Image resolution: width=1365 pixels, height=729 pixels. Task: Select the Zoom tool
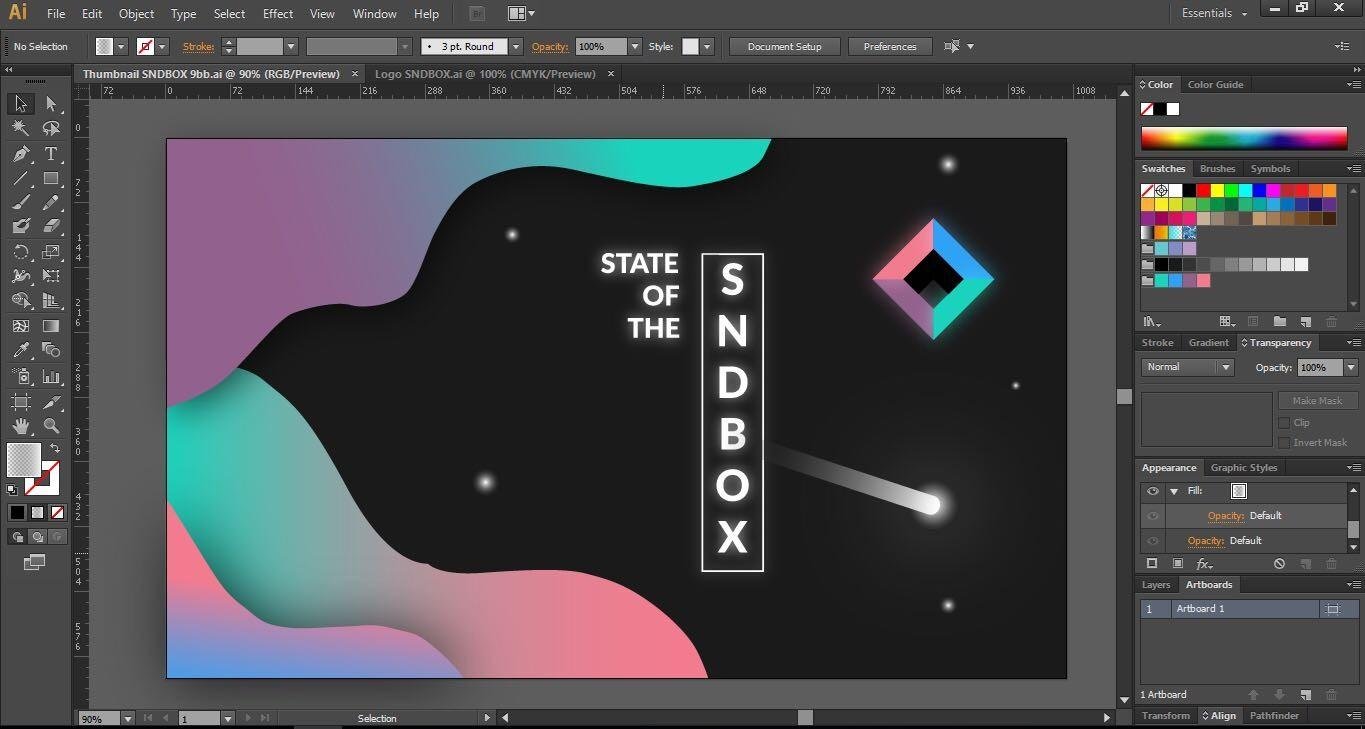(51, 426)
